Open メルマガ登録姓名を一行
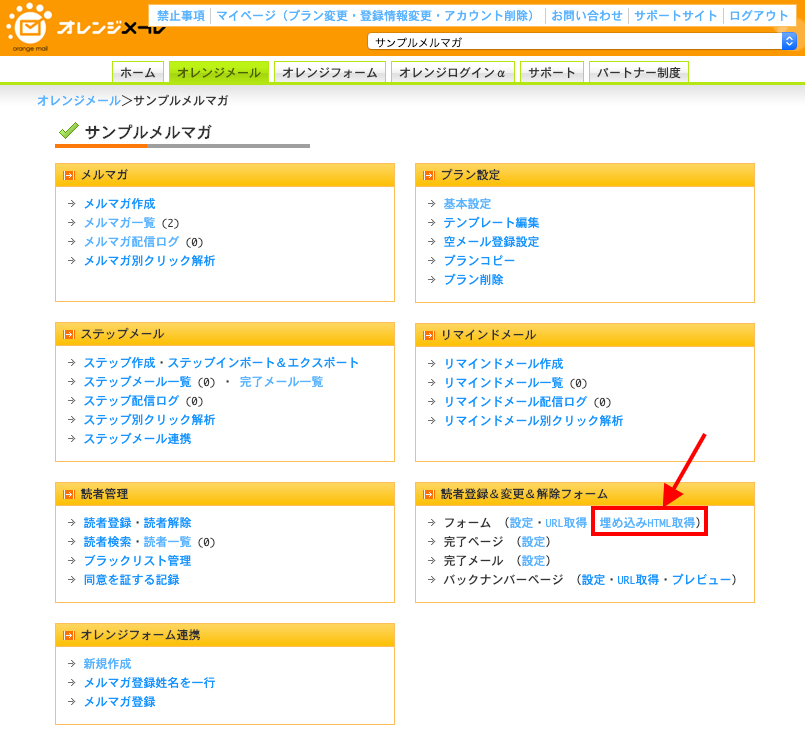This screenshot has width=805, height=743. pyautogui.click(x=149, y=683)
